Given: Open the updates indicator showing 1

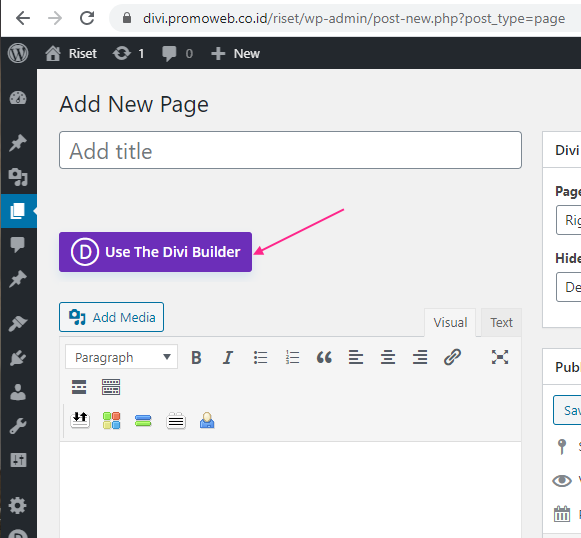Looking at the screenshot, I should coord(128,53).
